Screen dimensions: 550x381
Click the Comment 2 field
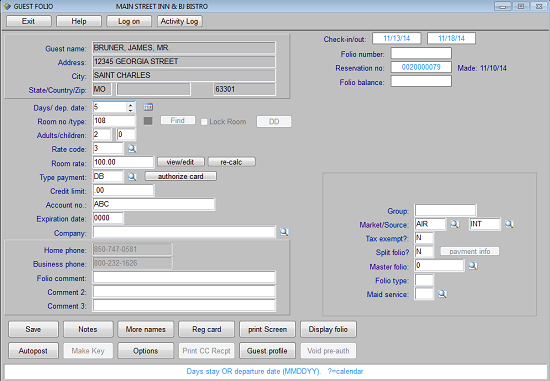click(x=184, y=292)
